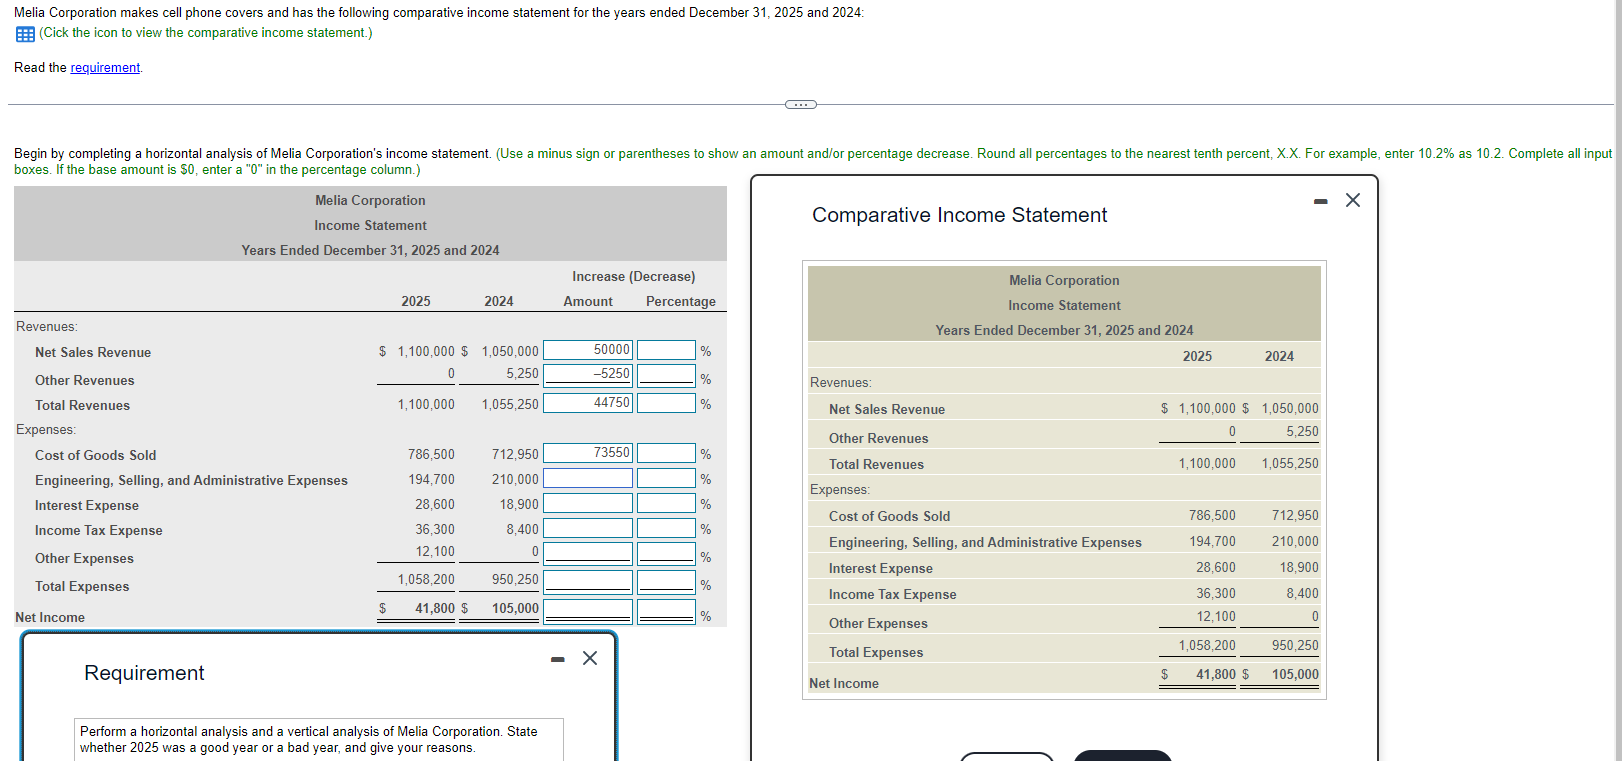Select Total Revenues amount field

tap(588, 403)
